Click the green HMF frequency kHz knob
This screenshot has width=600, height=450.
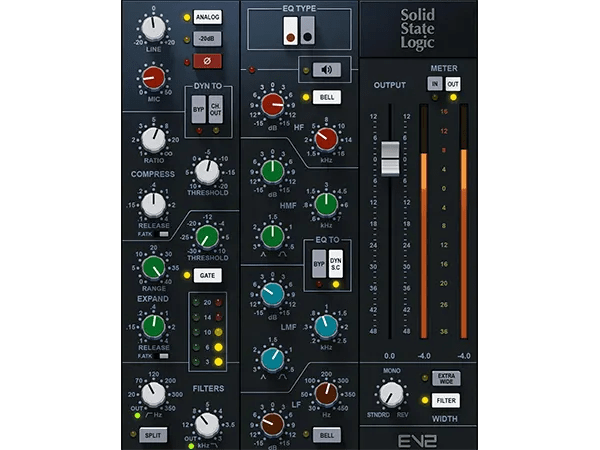pyautogui.click(x=326, y=204)
